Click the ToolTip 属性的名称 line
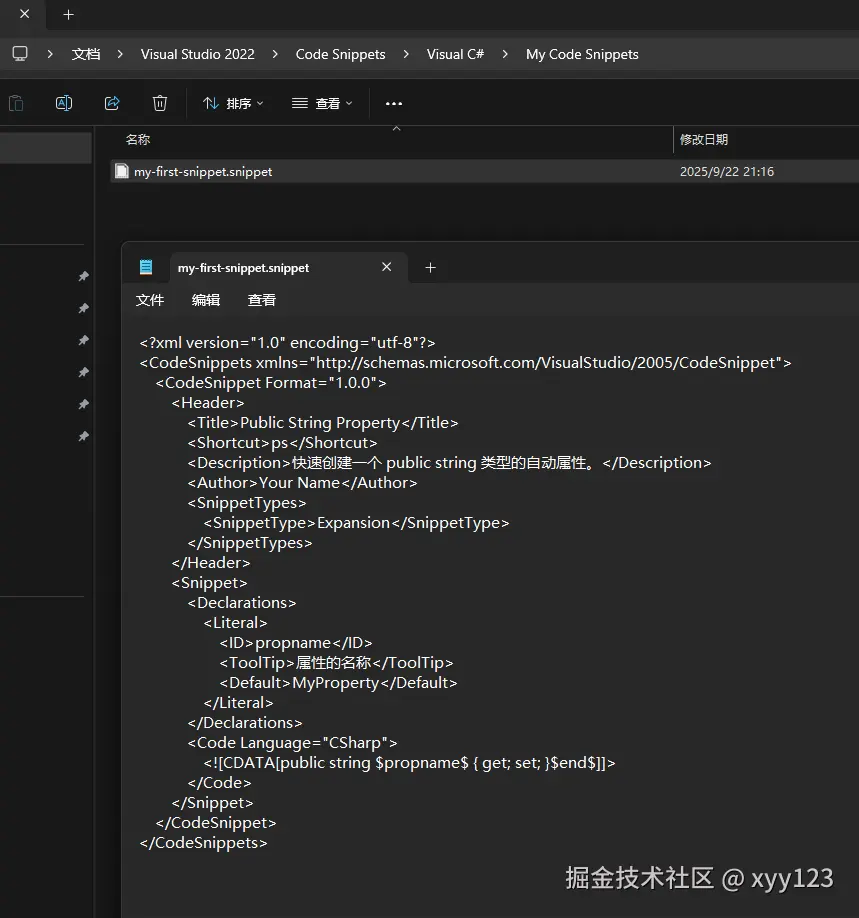 tap(336, 663)
